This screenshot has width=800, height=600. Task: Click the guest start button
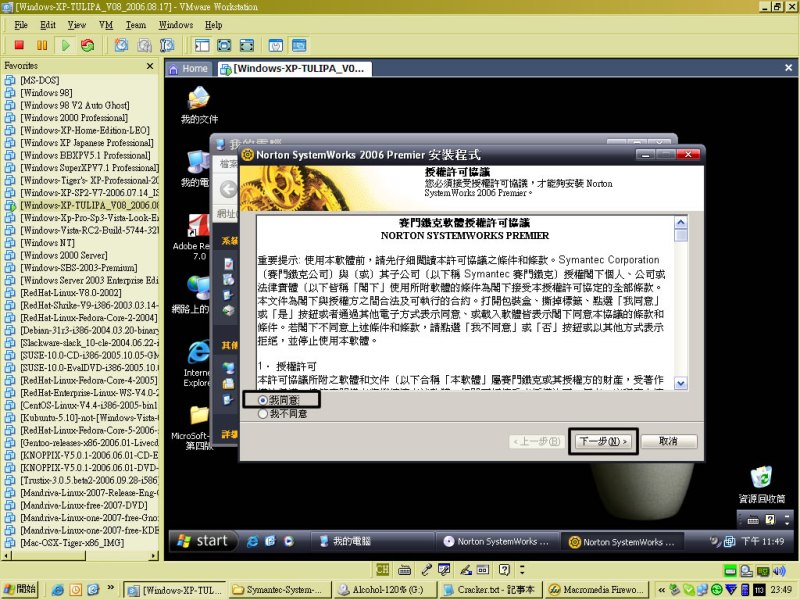pyautogui.click(x=204, y=541)
